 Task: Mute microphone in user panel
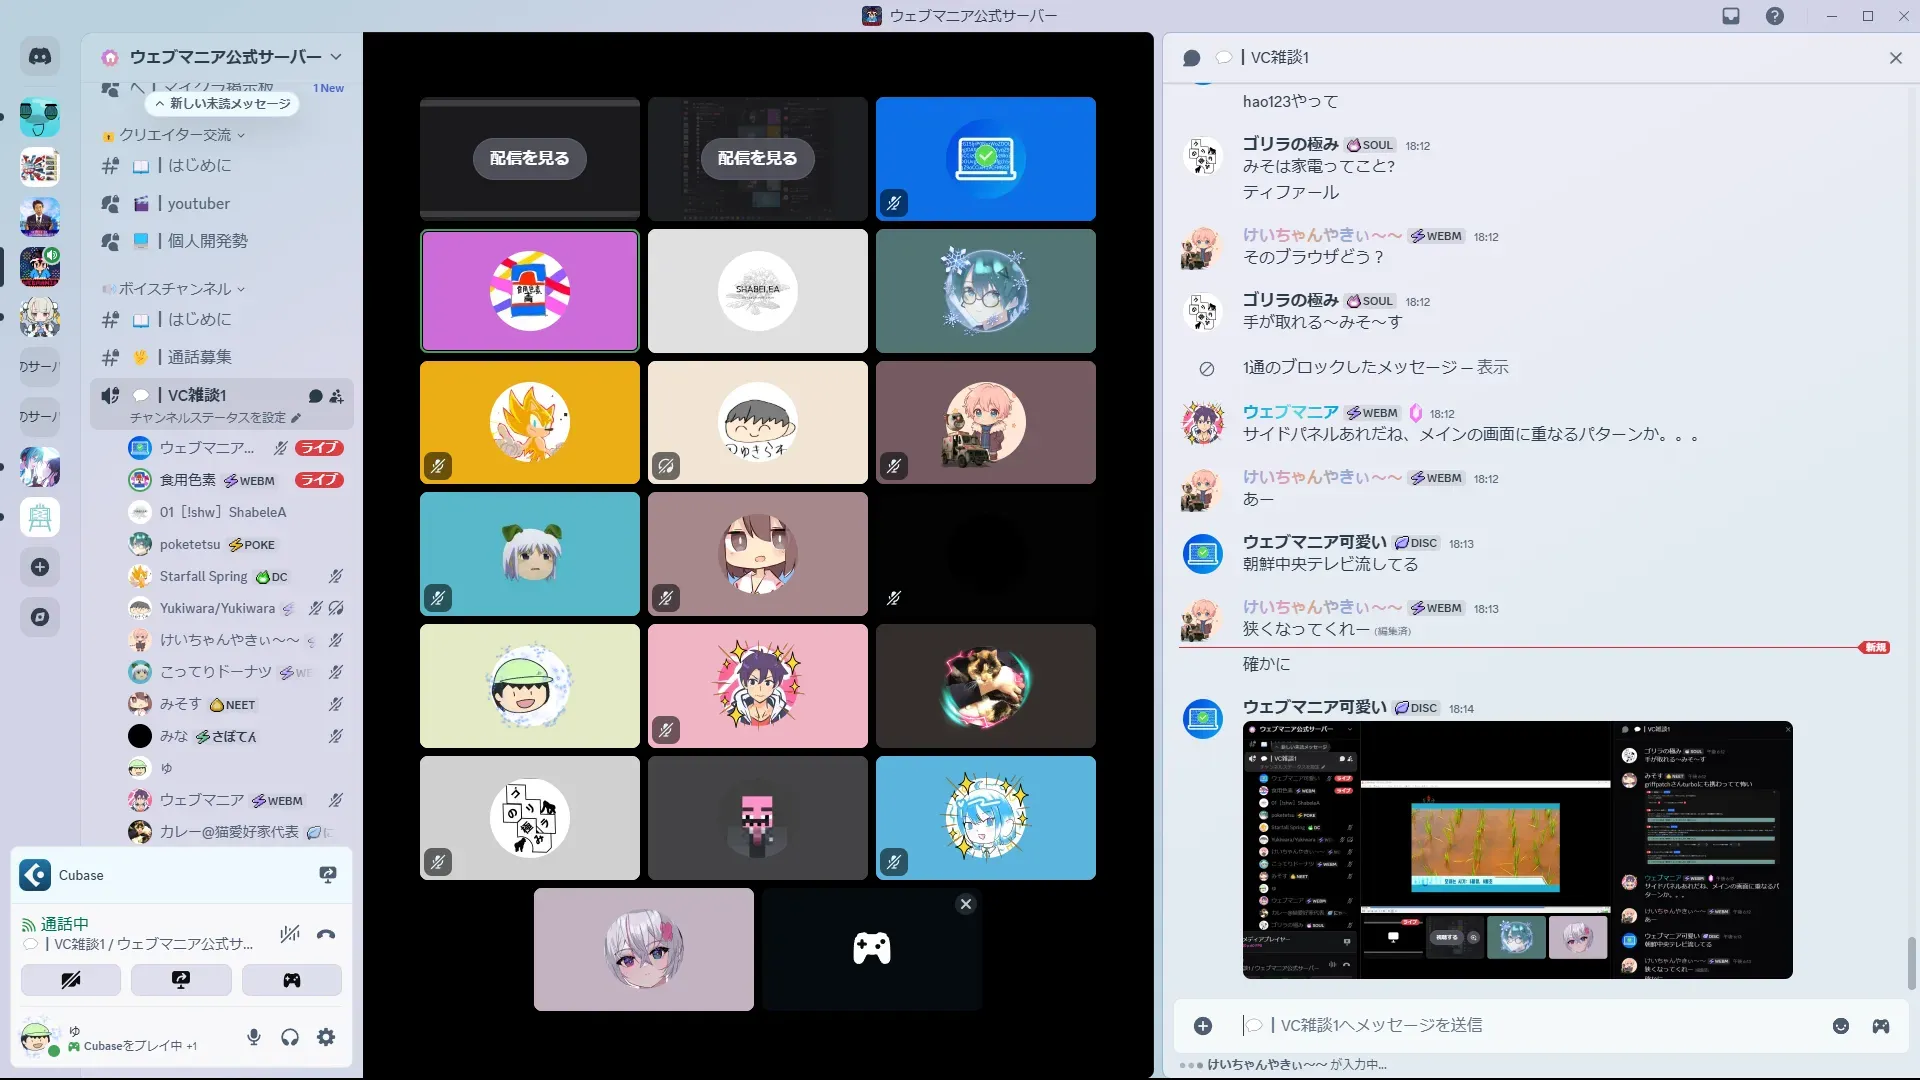pyautogui.click(x=254, y=1037)
